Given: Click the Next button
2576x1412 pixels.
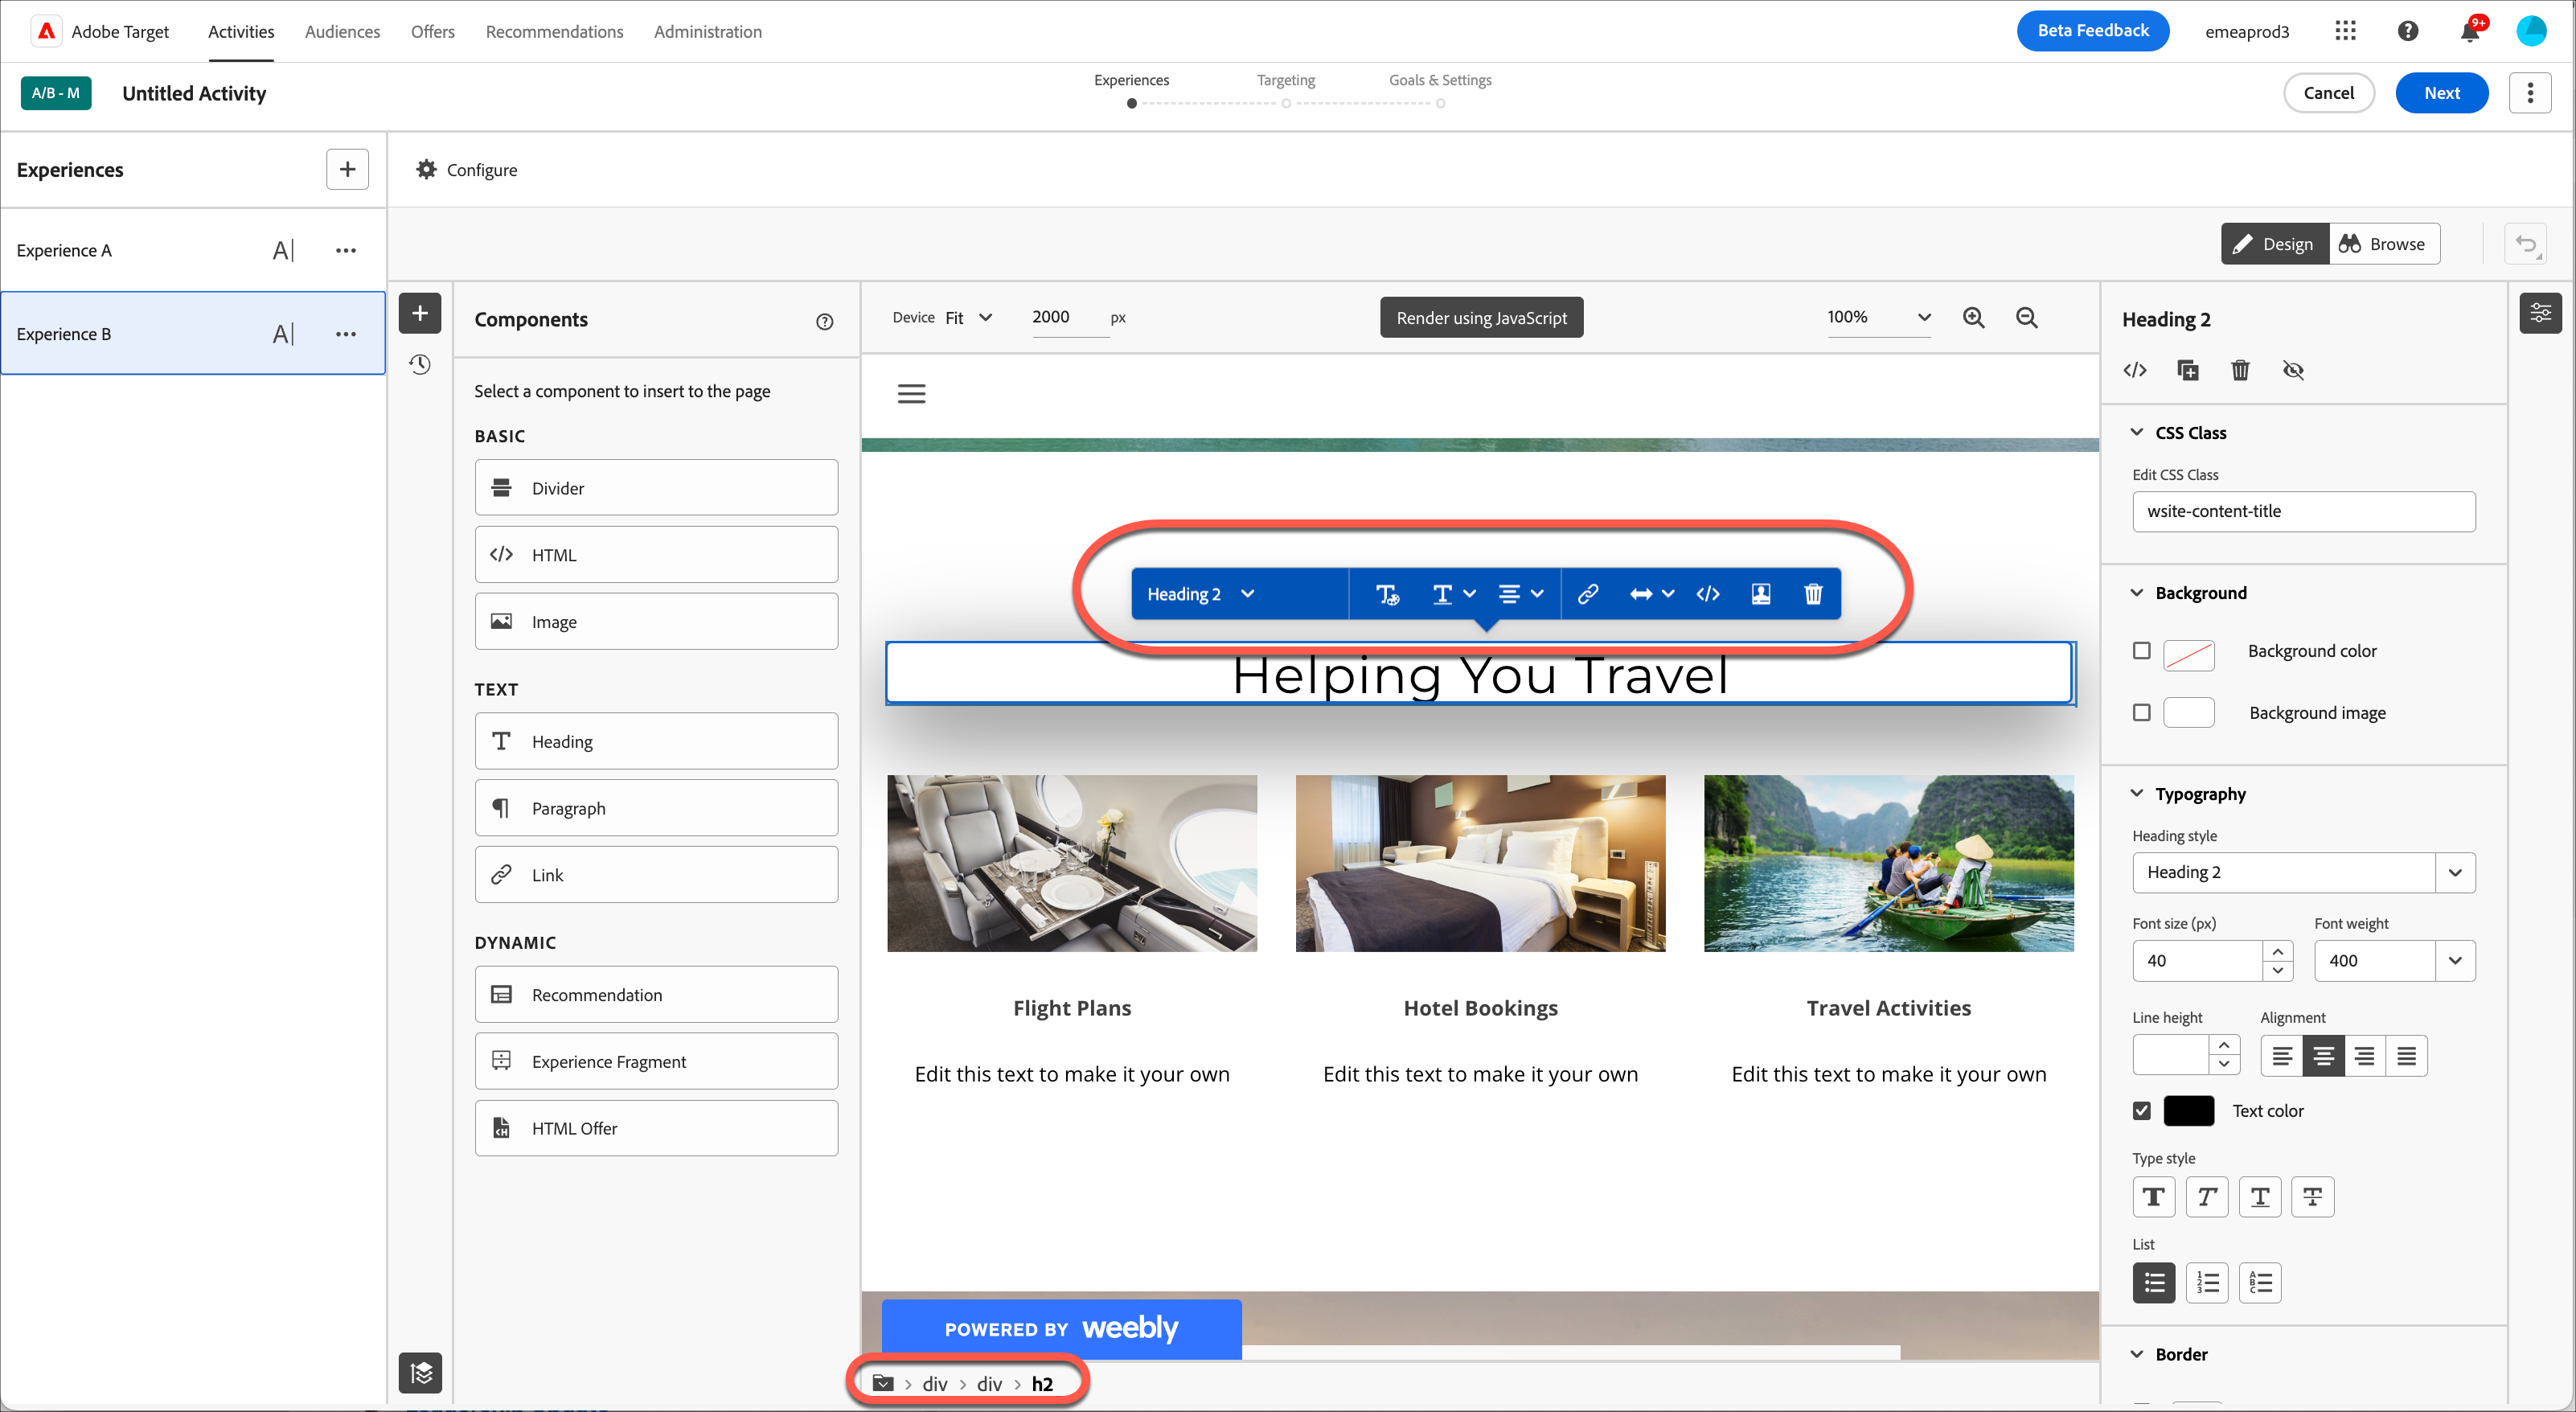Looking at the screenshot, I should click(2440, 93).
